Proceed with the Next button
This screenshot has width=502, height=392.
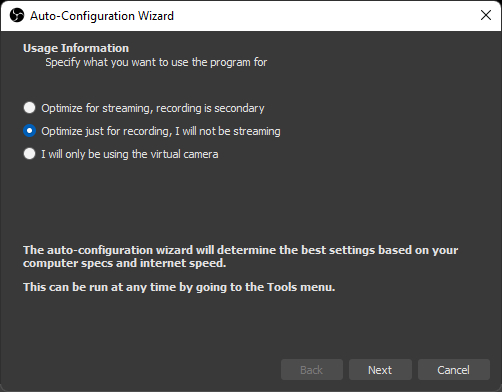(x=380, y=370)
